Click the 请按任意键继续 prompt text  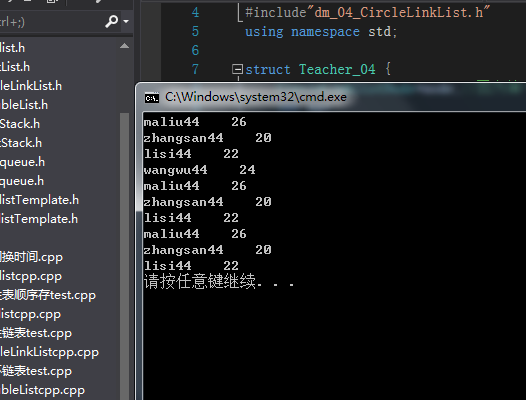pos(219,281)
